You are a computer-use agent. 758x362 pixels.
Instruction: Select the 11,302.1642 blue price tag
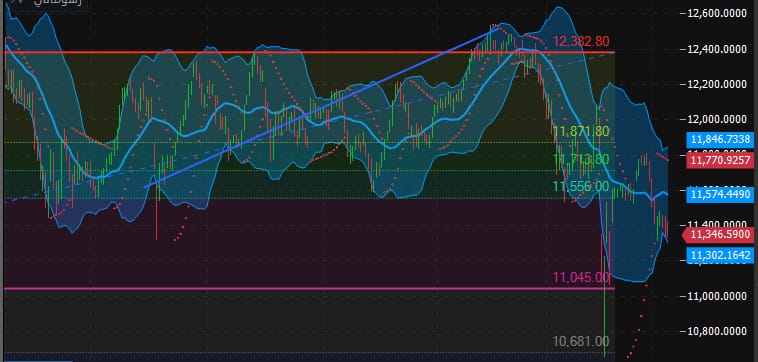tap(720, 255)
